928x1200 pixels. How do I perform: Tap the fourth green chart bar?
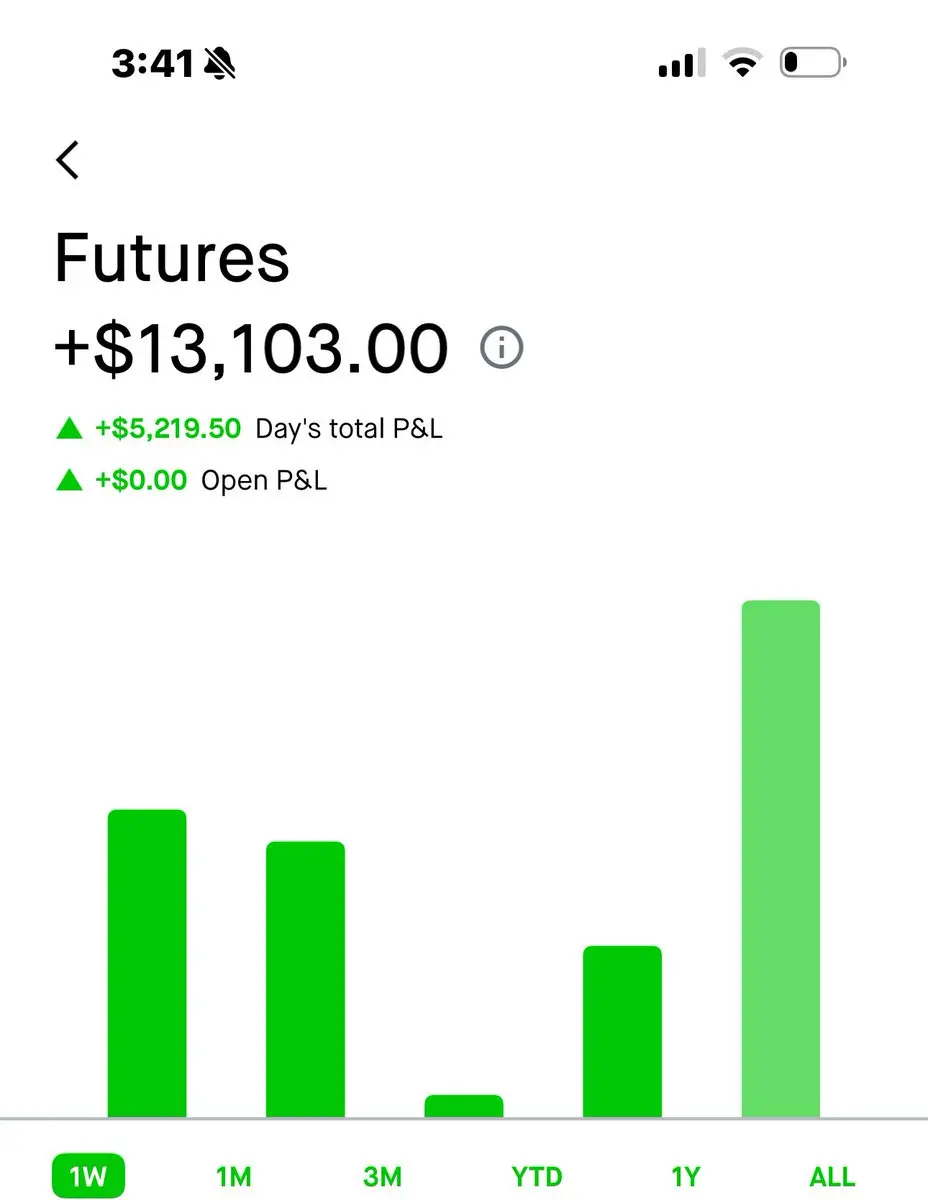(622, 1030)
